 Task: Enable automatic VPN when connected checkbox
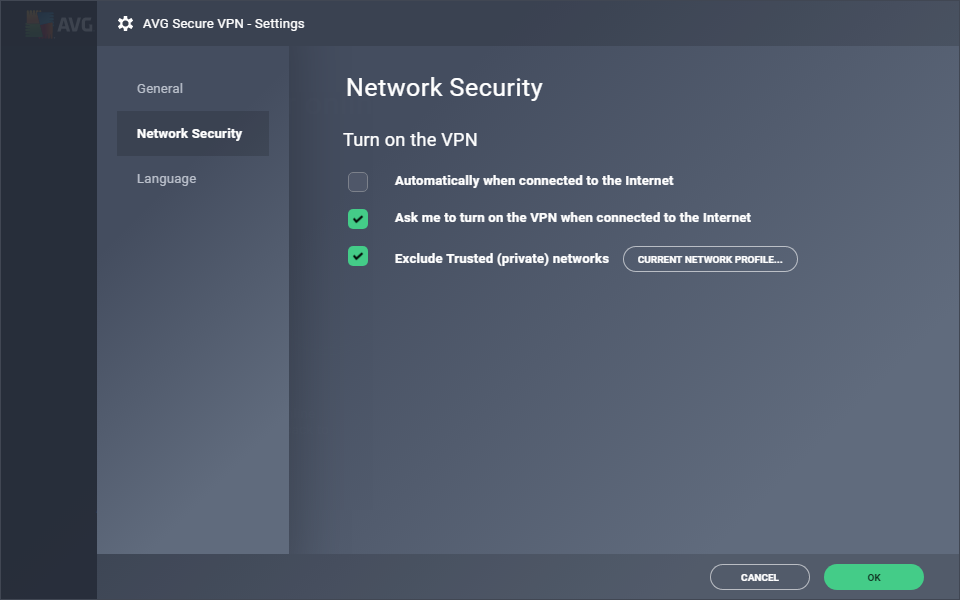[358, 182]
